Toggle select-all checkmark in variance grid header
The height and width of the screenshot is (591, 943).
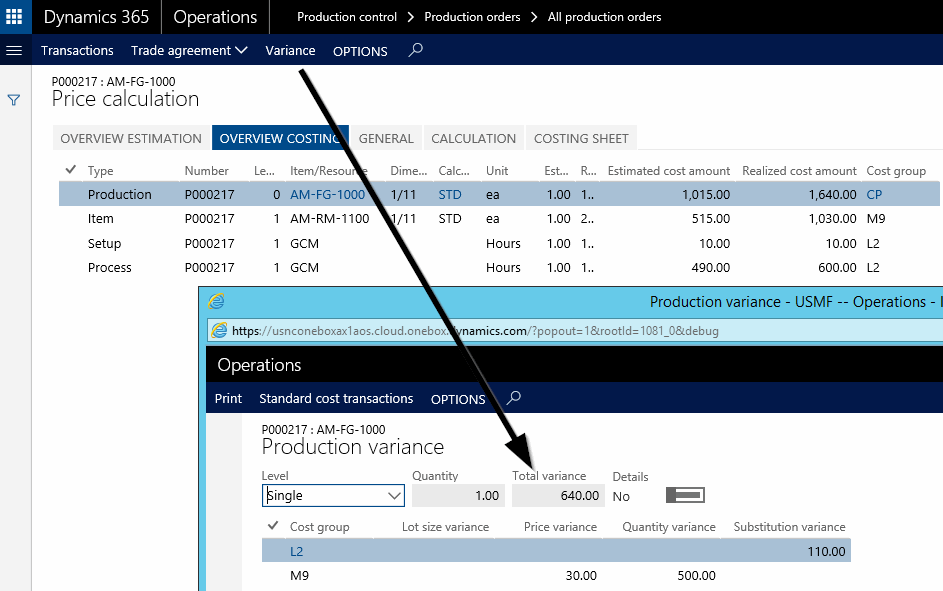coord(272,526)
